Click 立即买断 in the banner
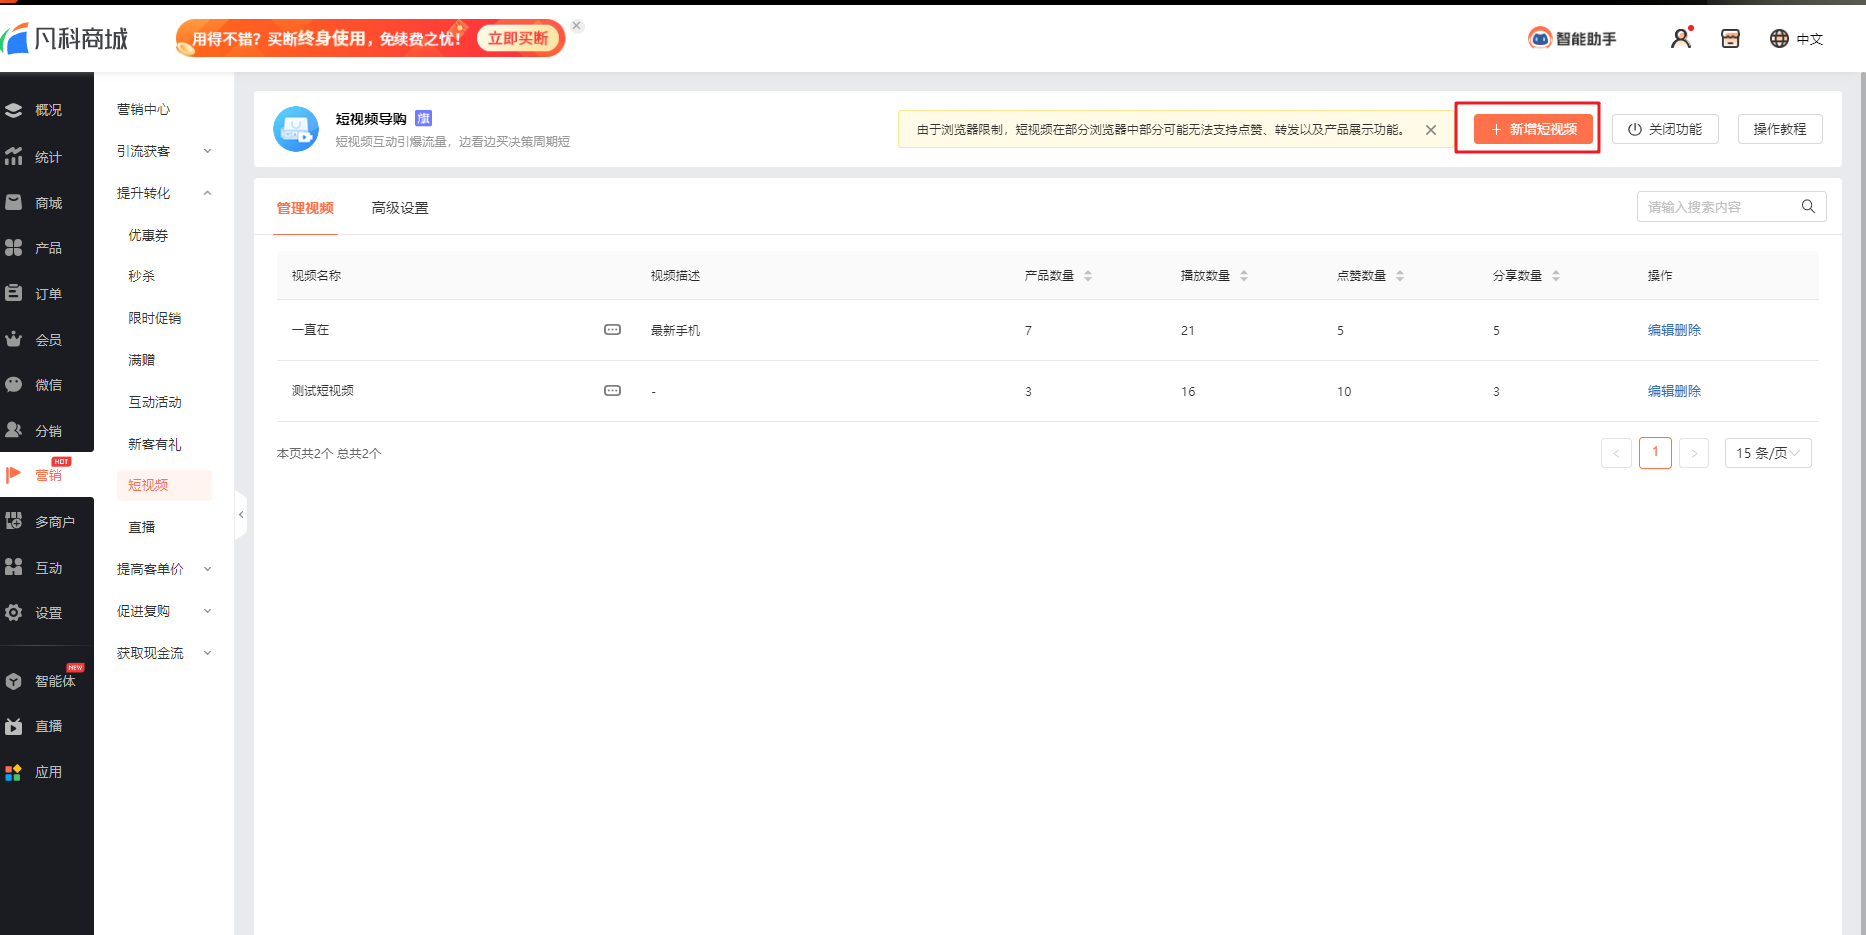The width and height of the screenshot is (1866, 935). tap(518, 39)
